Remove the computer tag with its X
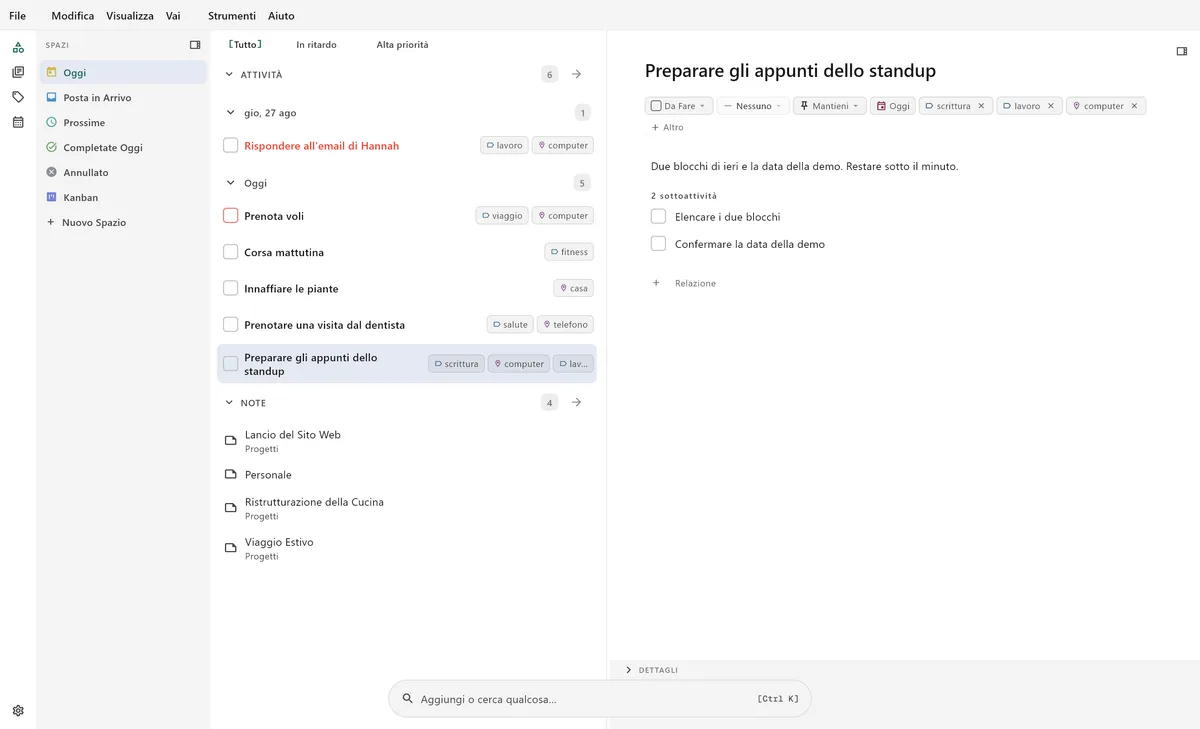The image size is (1200, 729). coord(1134,106)
